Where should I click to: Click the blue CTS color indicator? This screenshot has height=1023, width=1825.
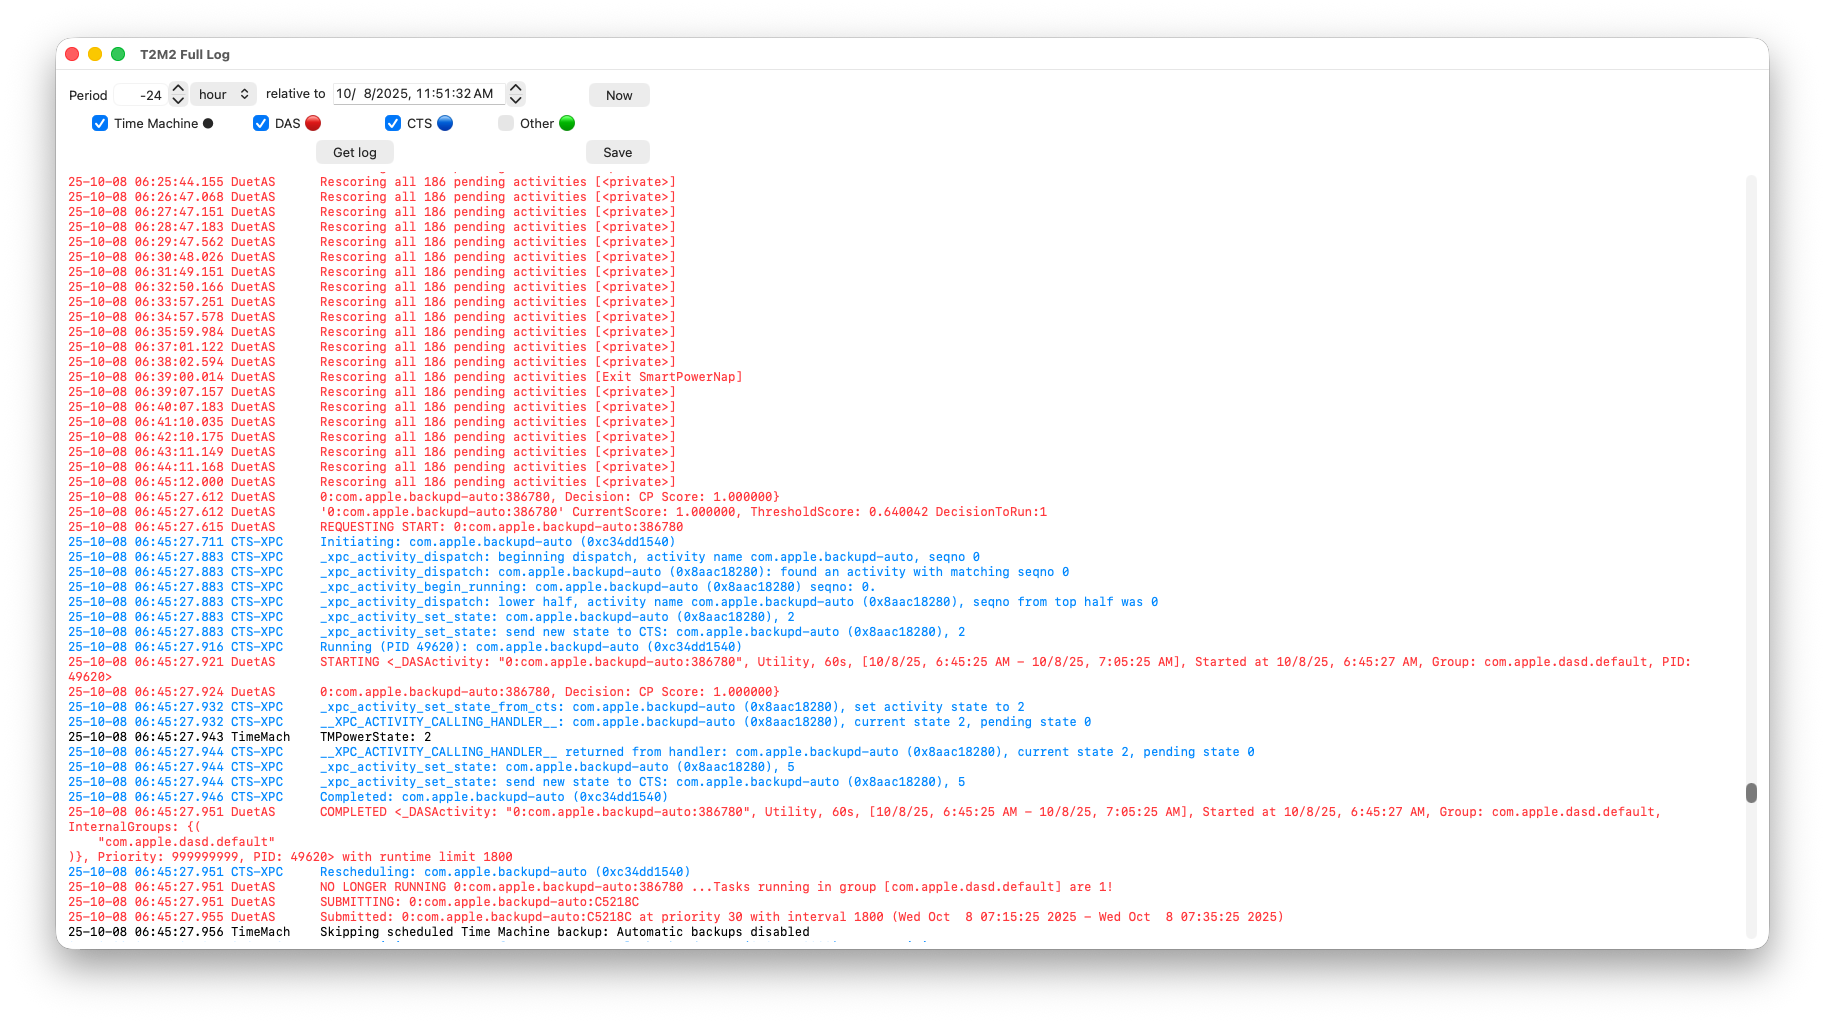pos(445,123)
